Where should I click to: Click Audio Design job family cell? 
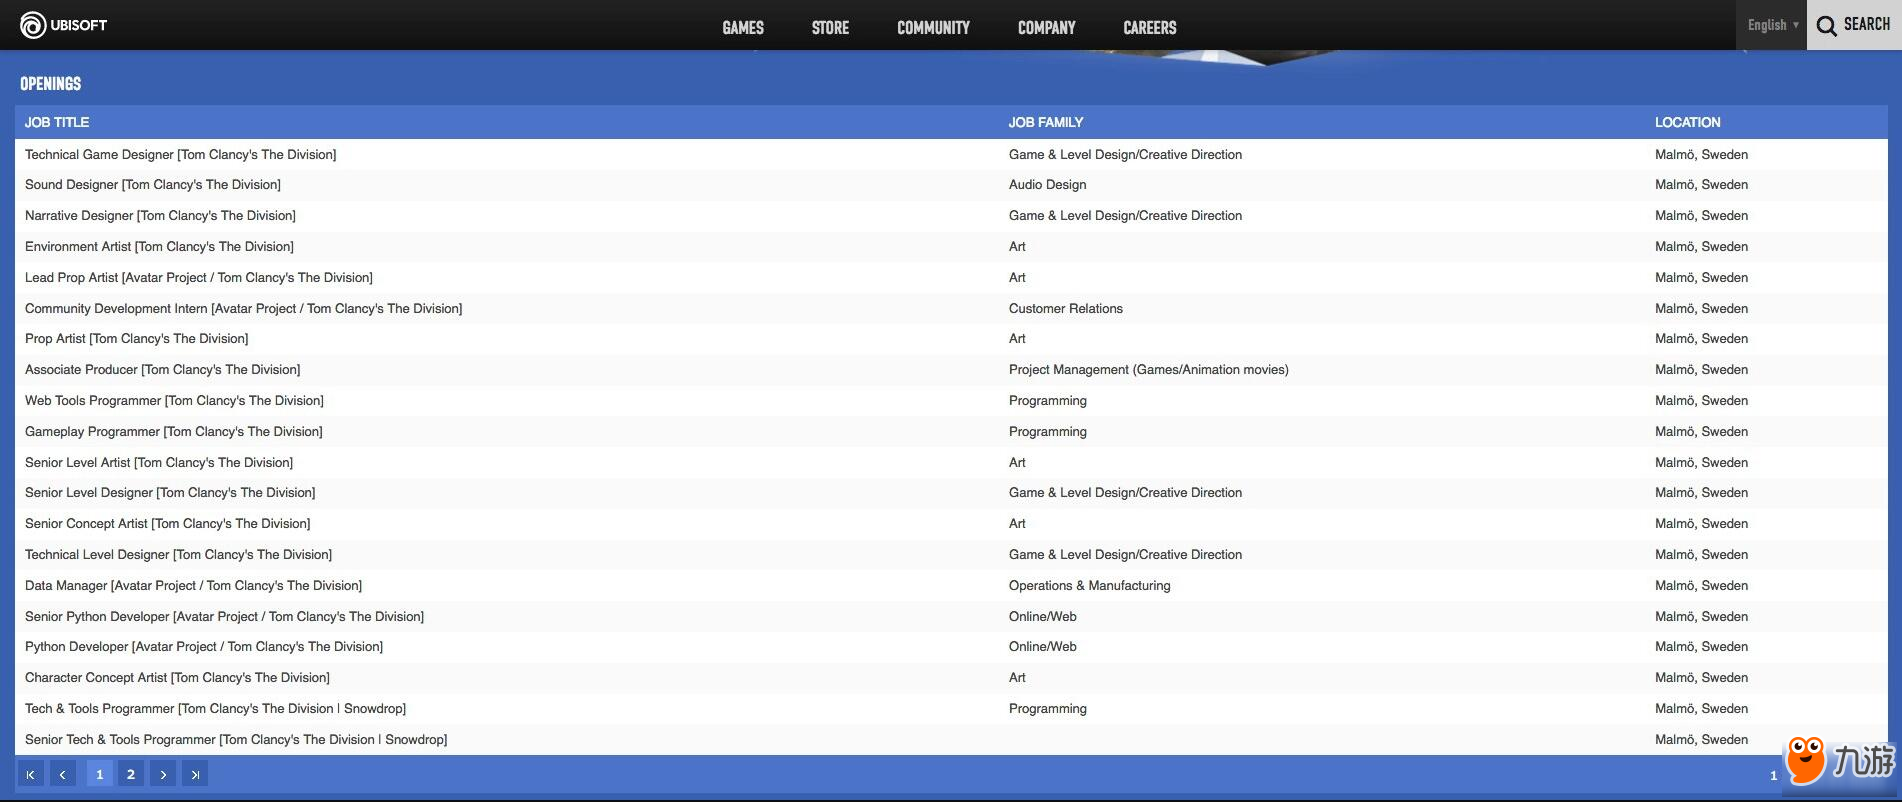click(1048, 184)
